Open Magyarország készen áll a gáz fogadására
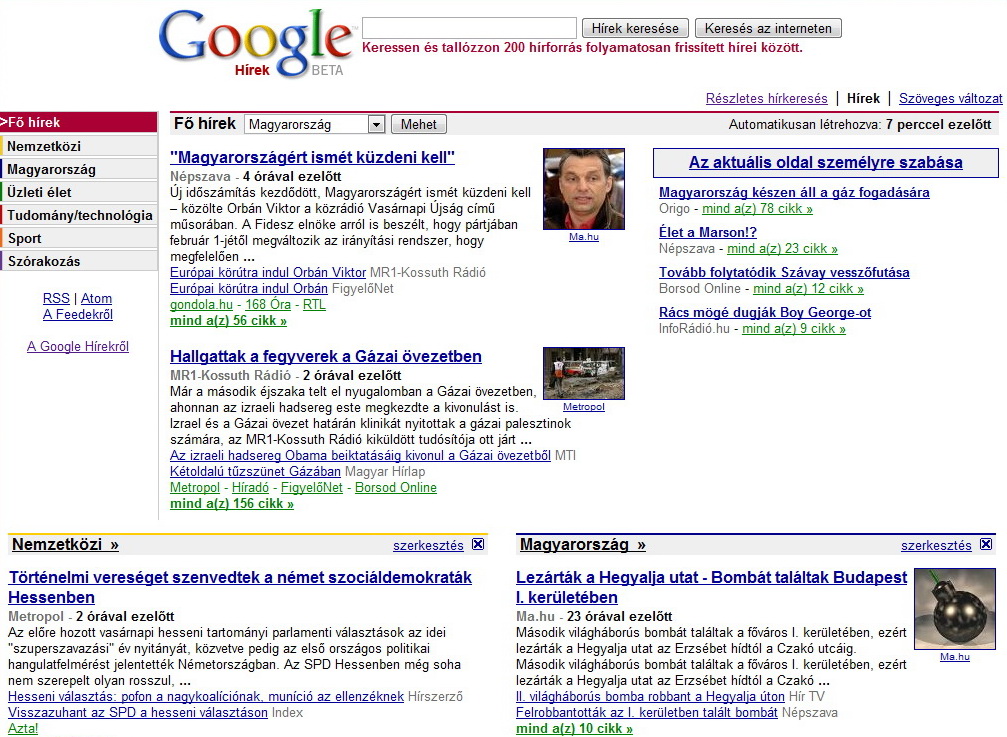Image resolution: width=1007 pixels, height=737 pixels. click(x=794, y=193)
